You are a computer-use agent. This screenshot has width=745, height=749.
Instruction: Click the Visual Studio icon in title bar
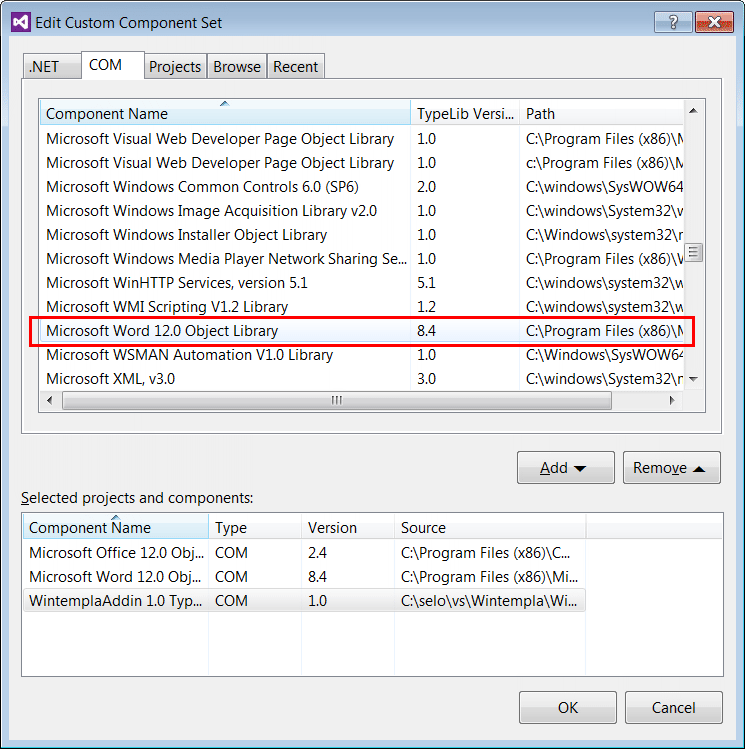(x=21, y=22)
